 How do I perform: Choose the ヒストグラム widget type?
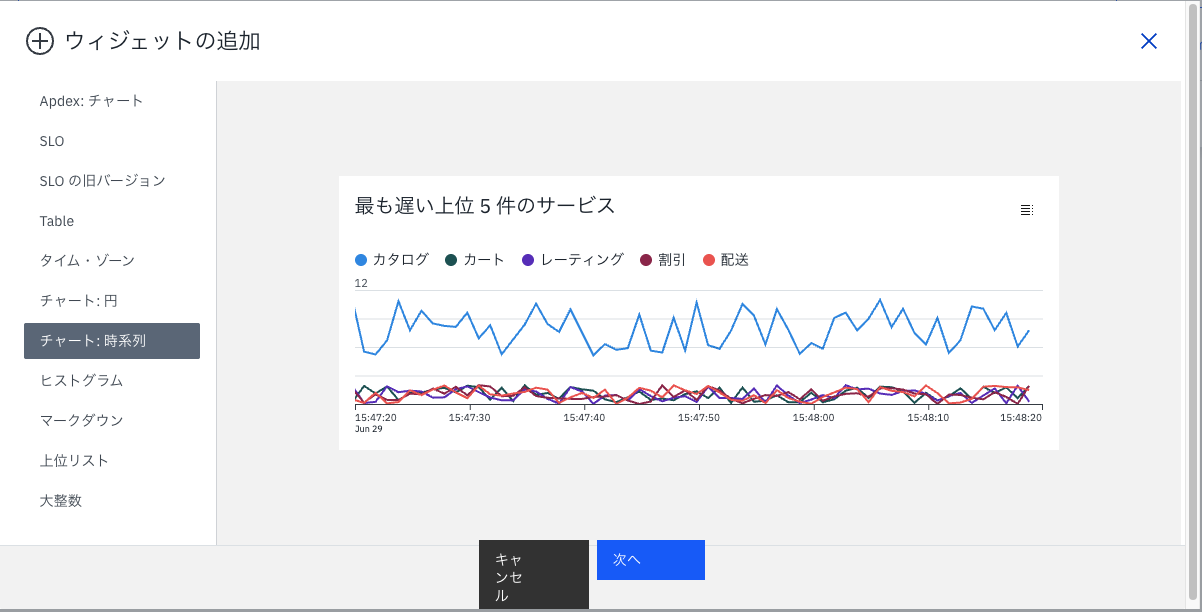pyautogui.click(x=81, y=381)
